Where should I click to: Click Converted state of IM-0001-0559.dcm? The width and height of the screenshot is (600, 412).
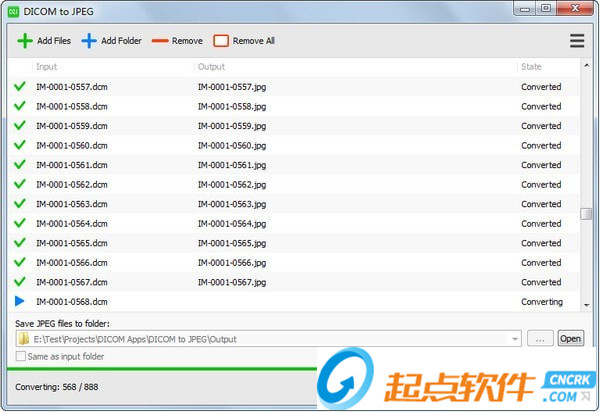541,126
